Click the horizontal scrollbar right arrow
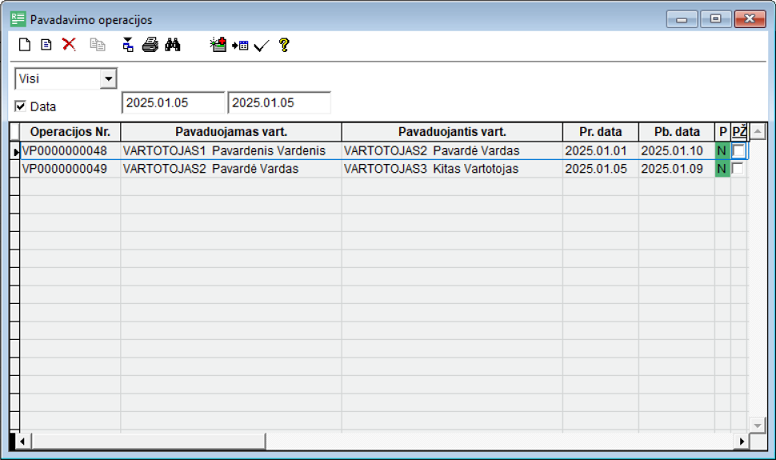 [742, 441]
